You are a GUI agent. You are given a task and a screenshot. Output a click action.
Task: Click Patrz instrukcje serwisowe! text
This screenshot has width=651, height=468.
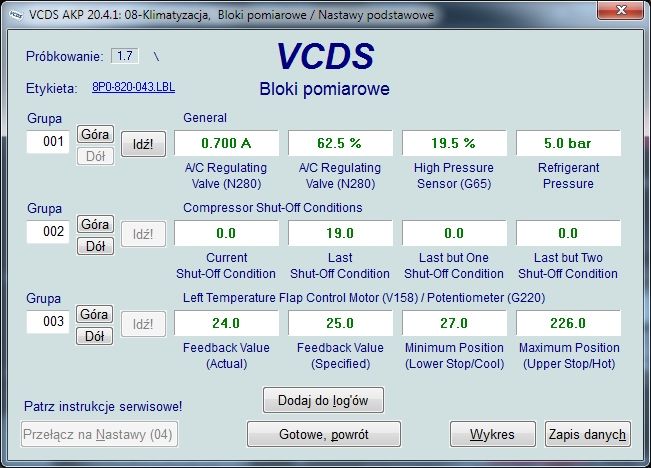coord(103,406)
